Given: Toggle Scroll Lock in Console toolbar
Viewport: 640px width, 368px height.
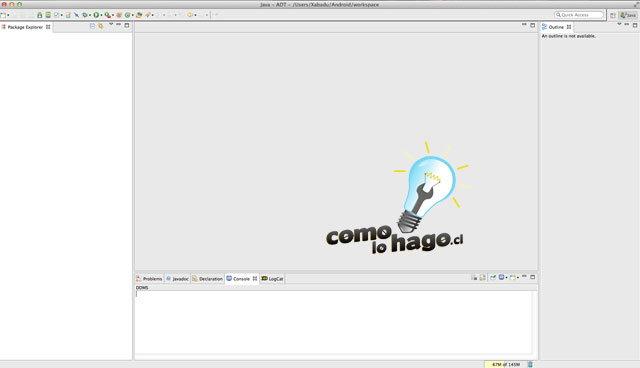Looking at the screenshot, I should click(482, 277).
